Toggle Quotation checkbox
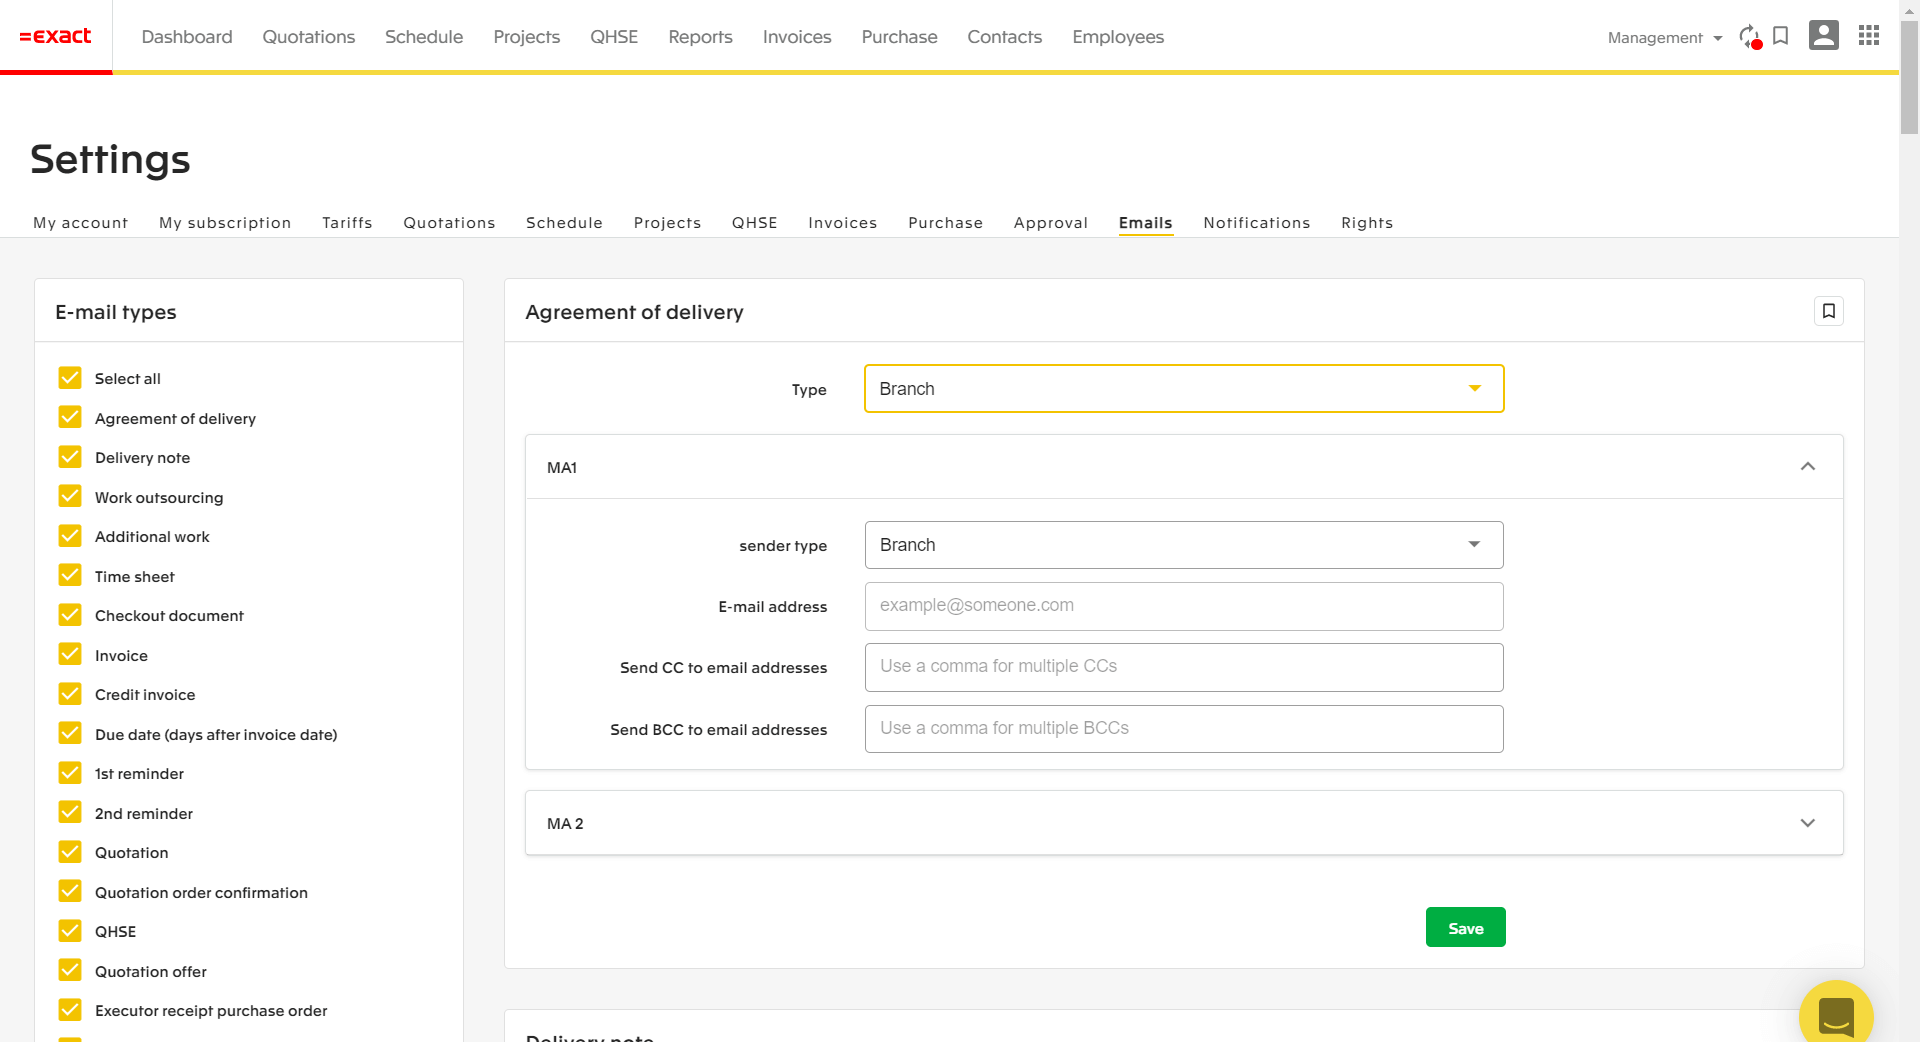This screenshot has width=1920, height=1042. (x=70, y=852)
